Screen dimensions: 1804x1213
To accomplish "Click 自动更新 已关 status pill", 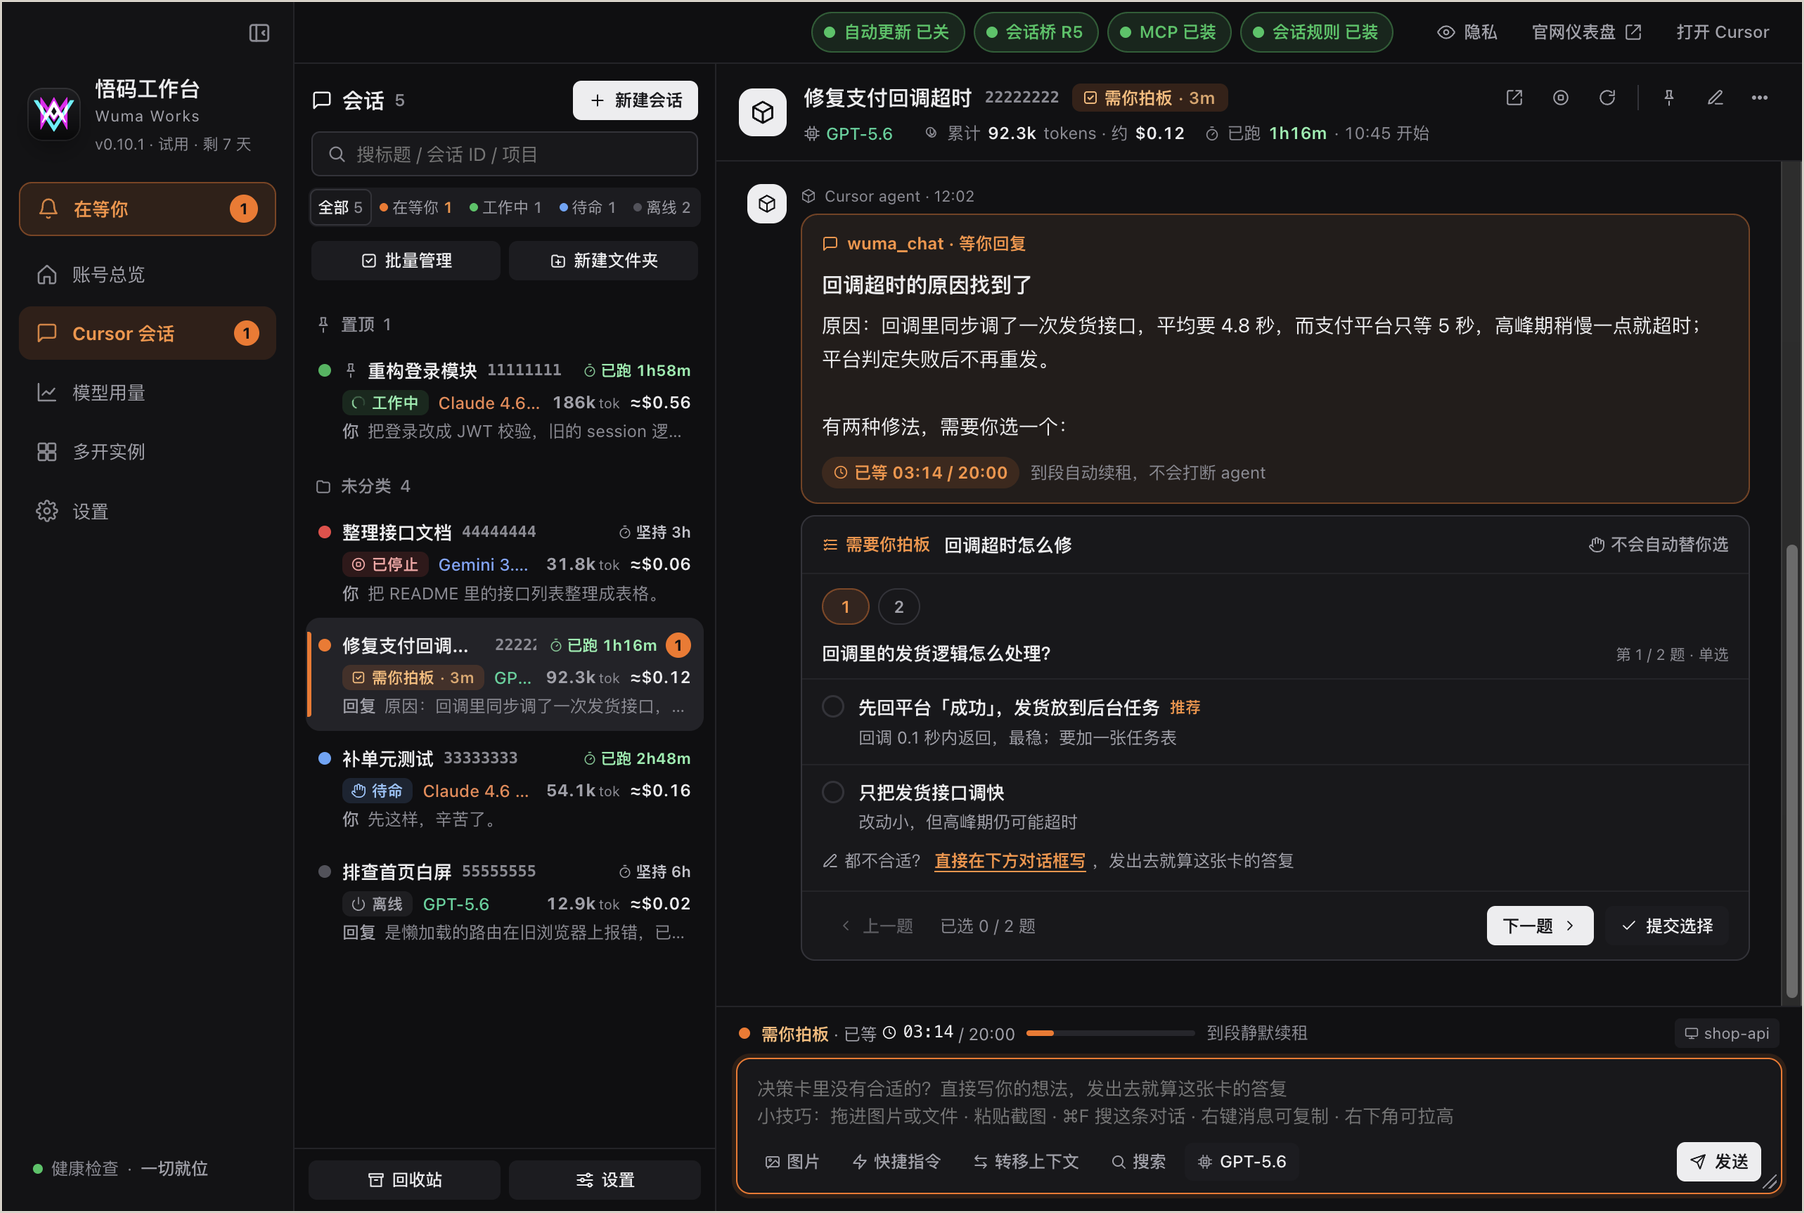I will click(887, 32).
